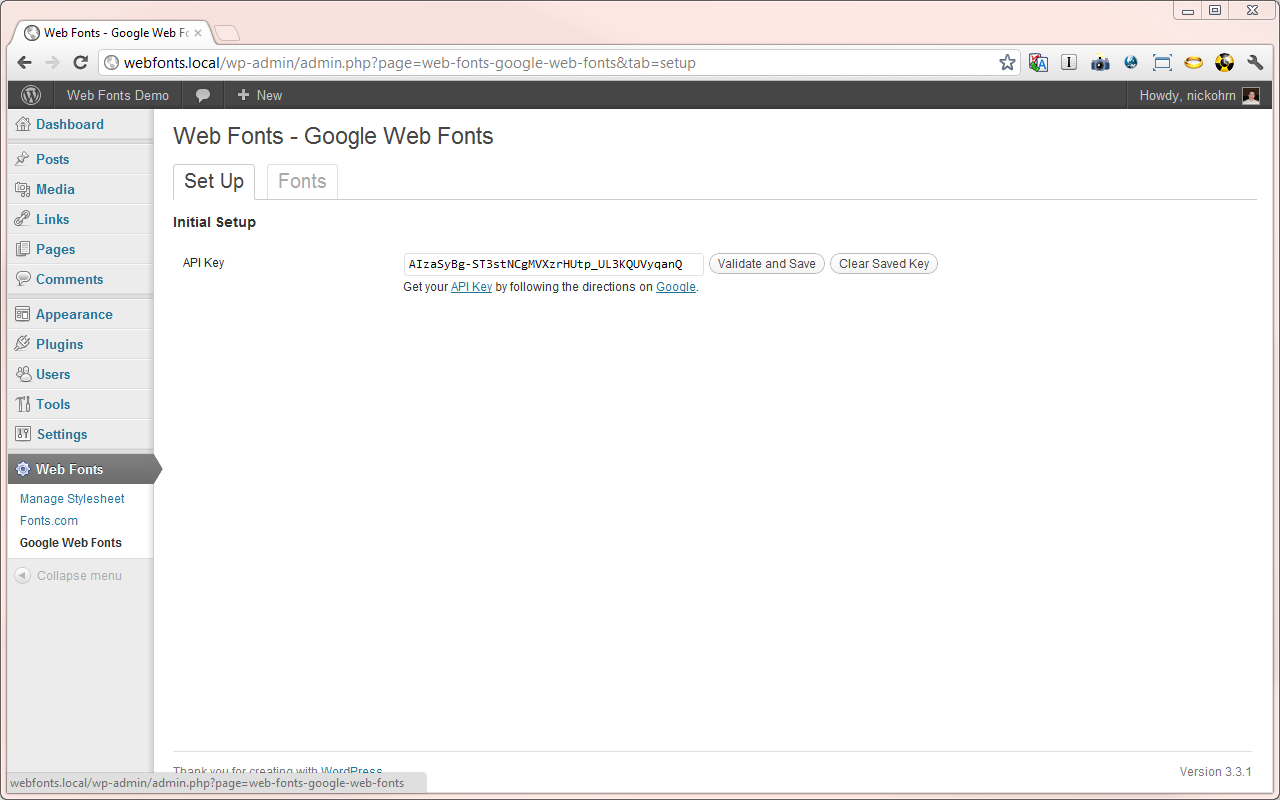The width and height of the screenshot is (1280, 800).
Task: Open Chrome's wrench menu
Action: 1255,62
